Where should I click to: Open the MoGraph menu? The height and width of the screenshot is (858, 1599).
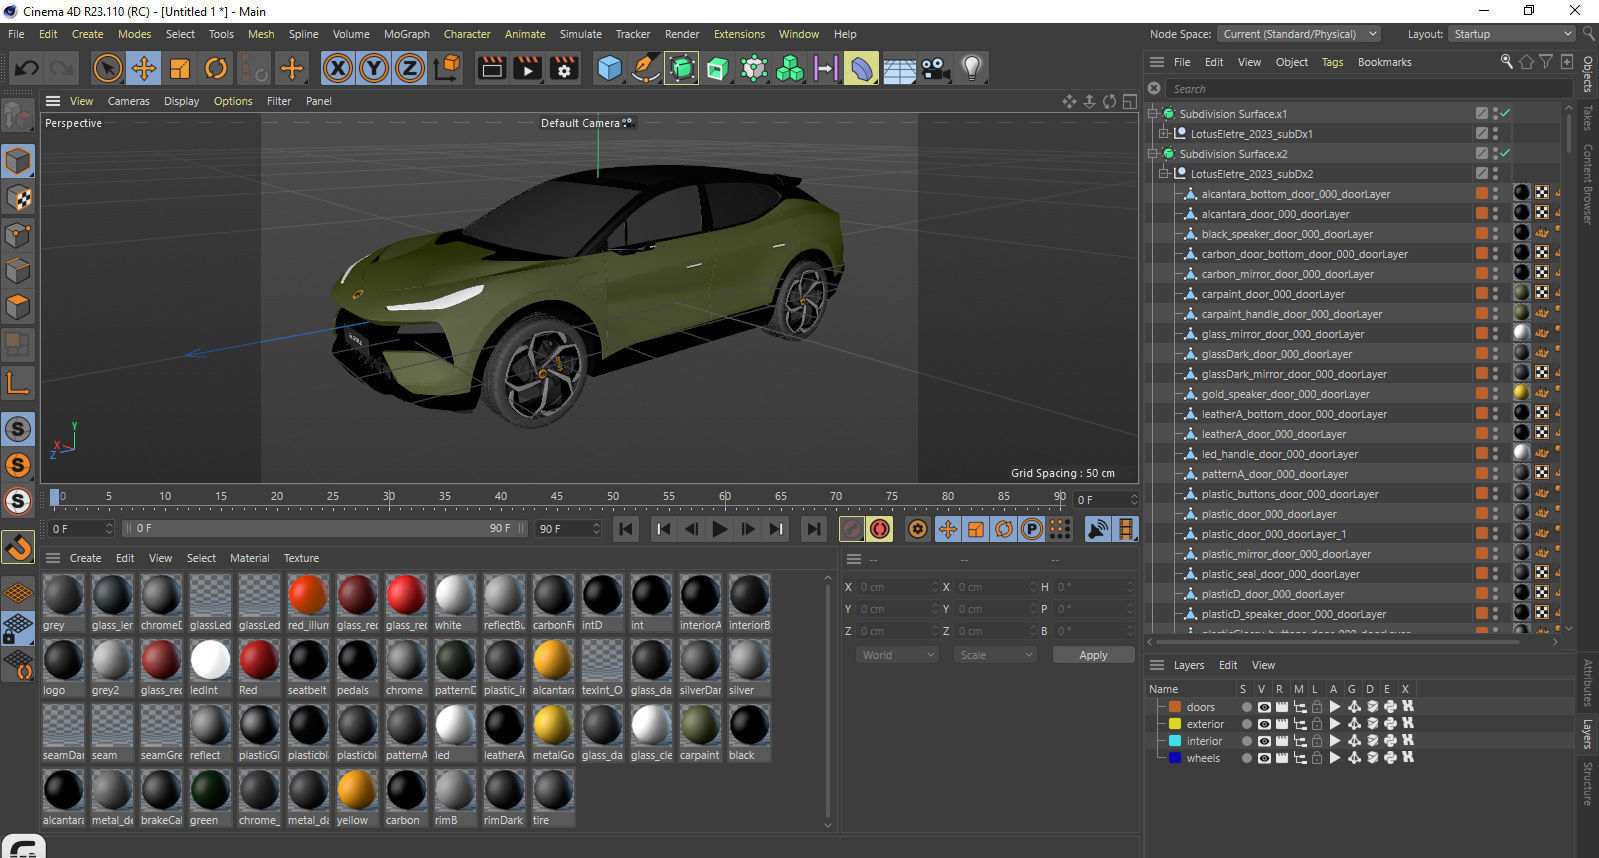[x=407, y=34]
